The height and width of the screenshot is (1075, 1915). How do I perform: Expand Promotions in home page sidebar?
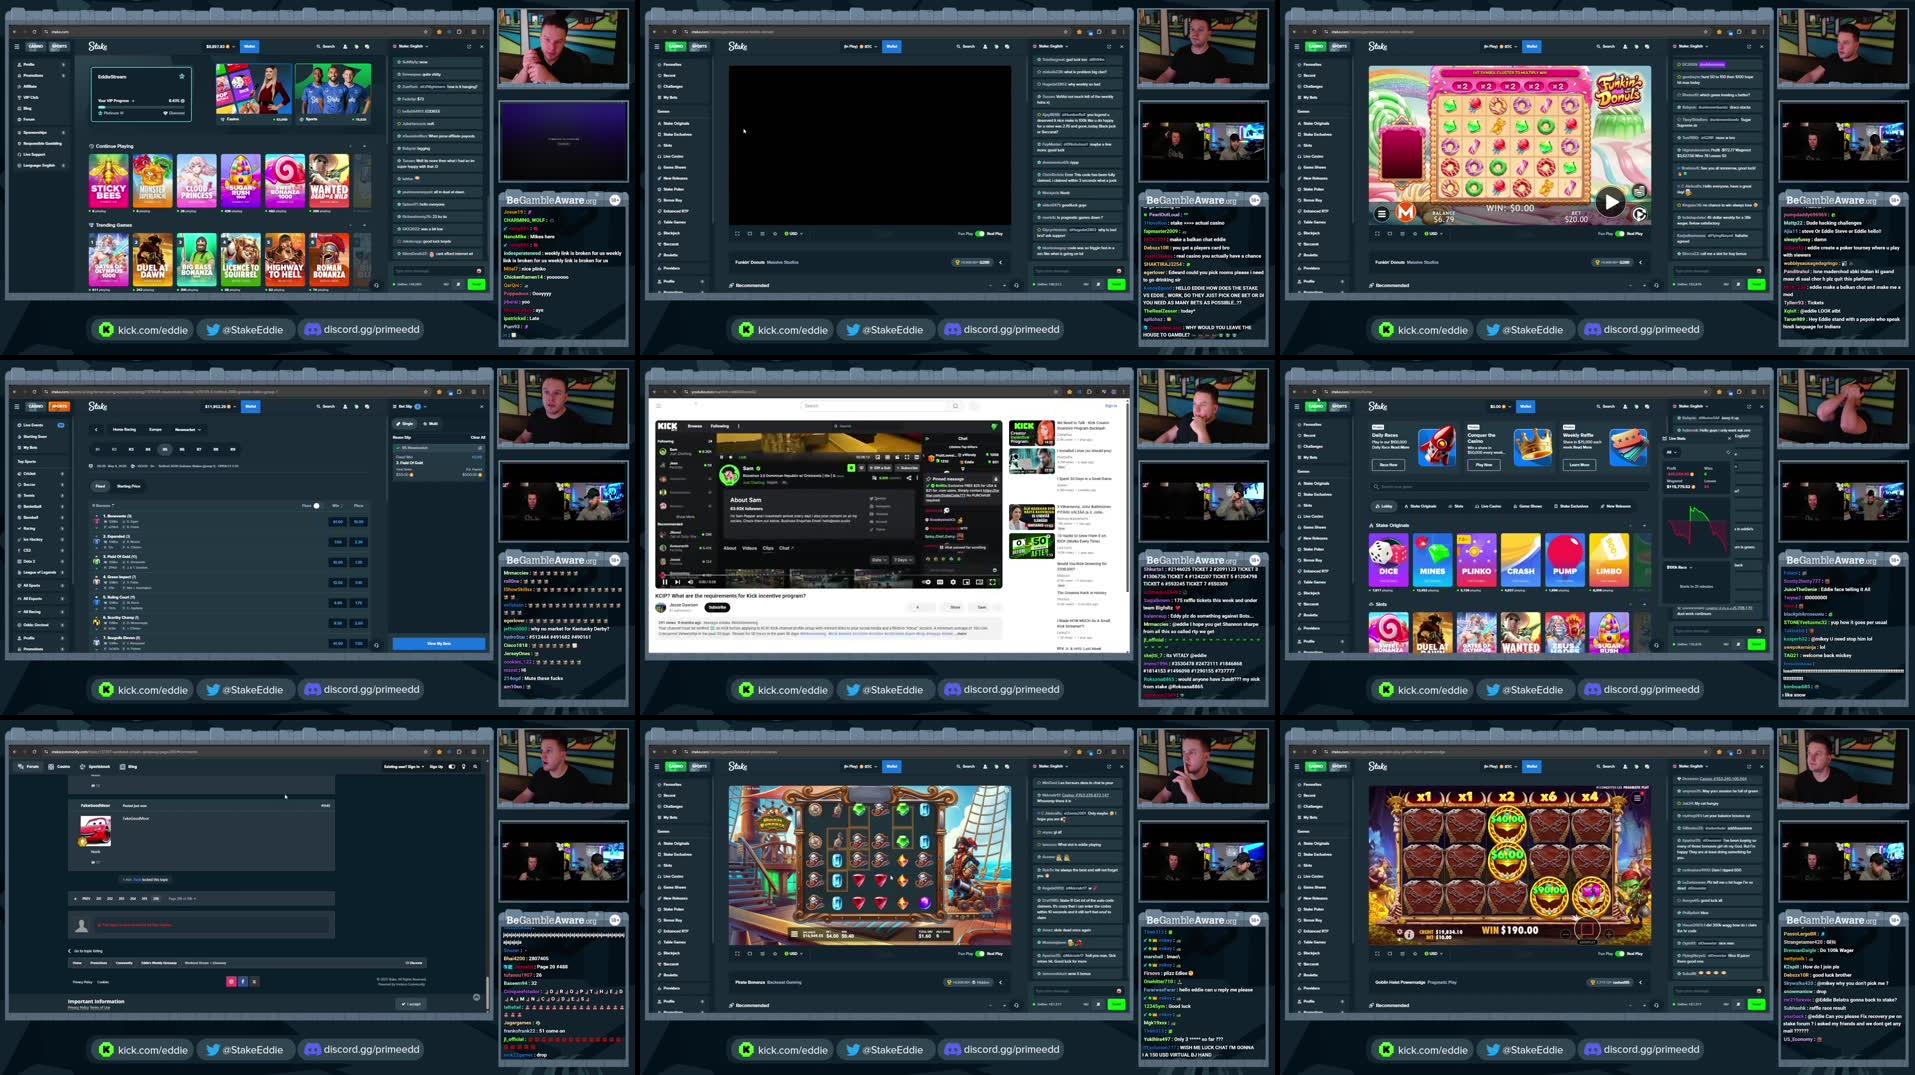click(x=40, y=75)
